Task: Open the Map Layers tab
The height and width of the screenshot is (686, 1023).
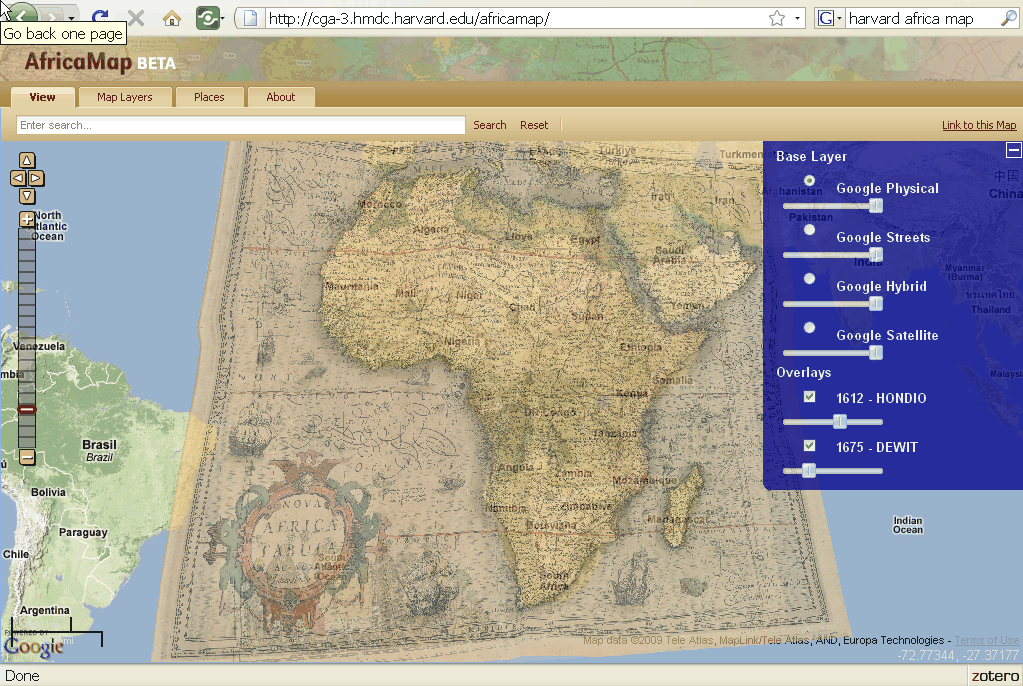Action: click(x=125, y=97)
